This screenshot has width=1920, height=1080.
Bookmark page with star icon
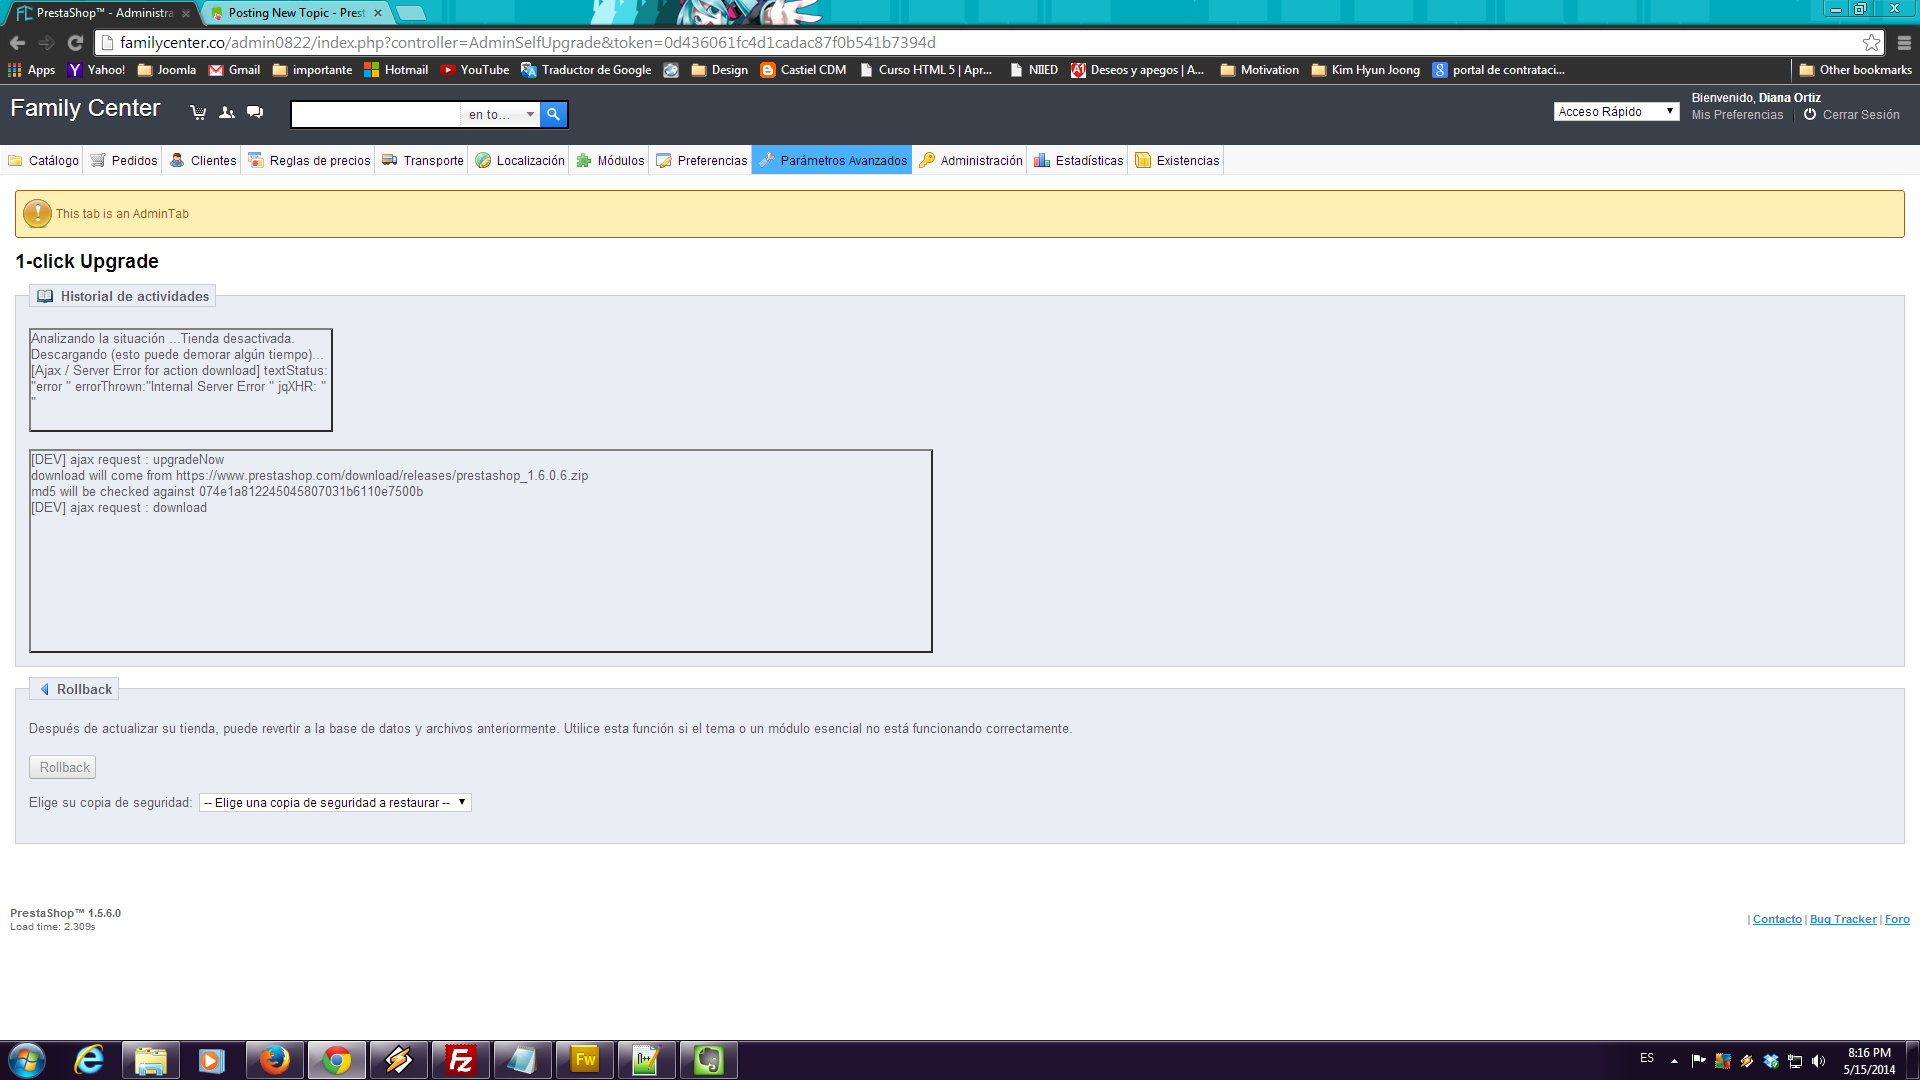click(x=1871, y=43)
